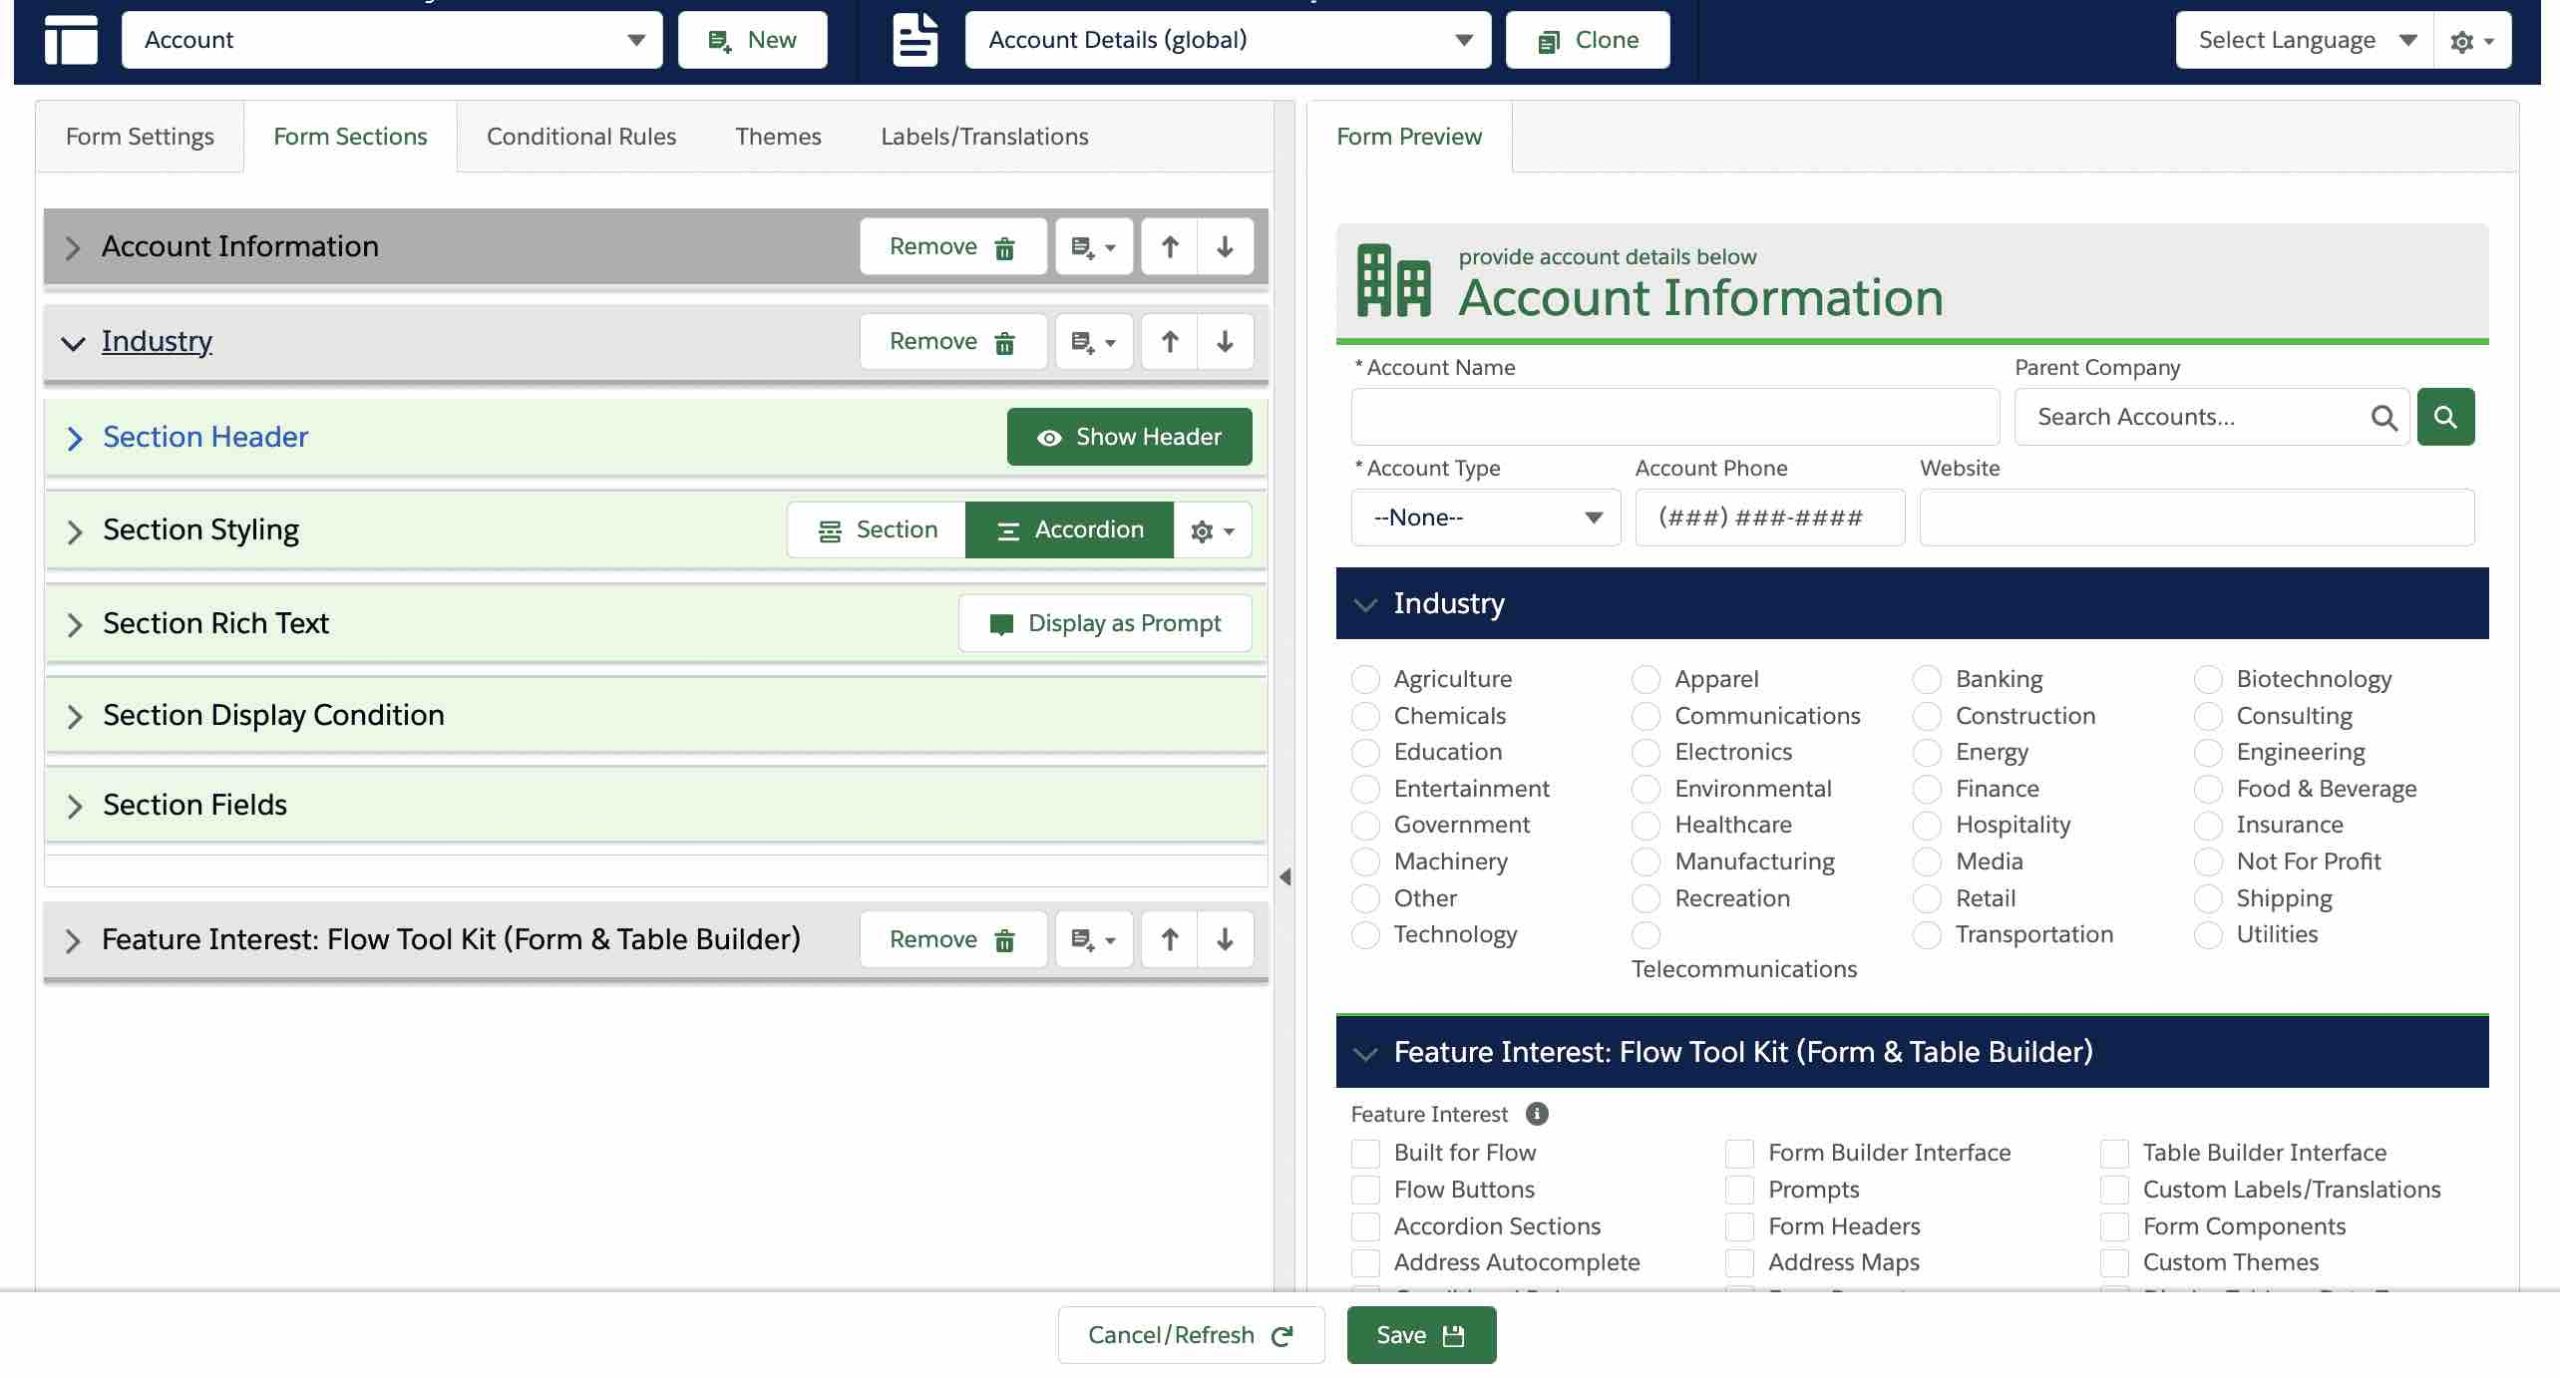Open the Parent Company account search magnifier
2560x1378 pixels.
(2446, 416)
